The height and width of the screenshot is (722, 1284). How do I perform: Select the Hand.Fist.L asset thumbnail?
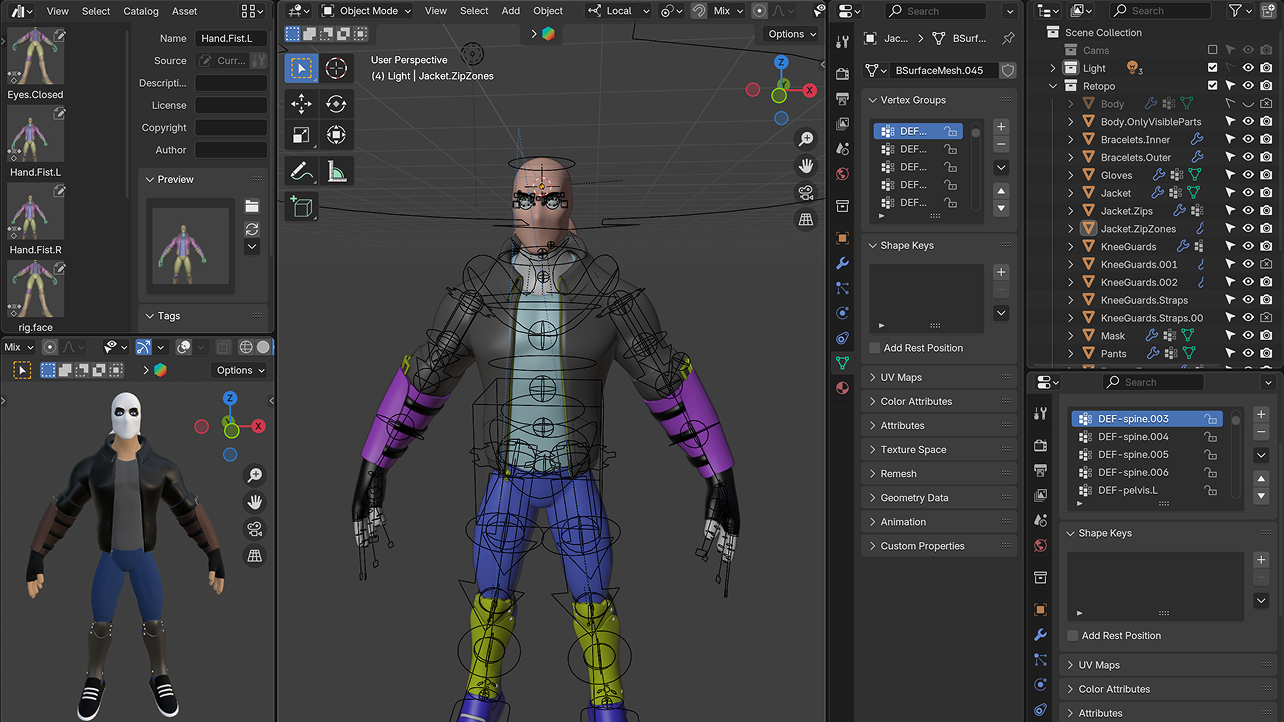pos(36,134)
